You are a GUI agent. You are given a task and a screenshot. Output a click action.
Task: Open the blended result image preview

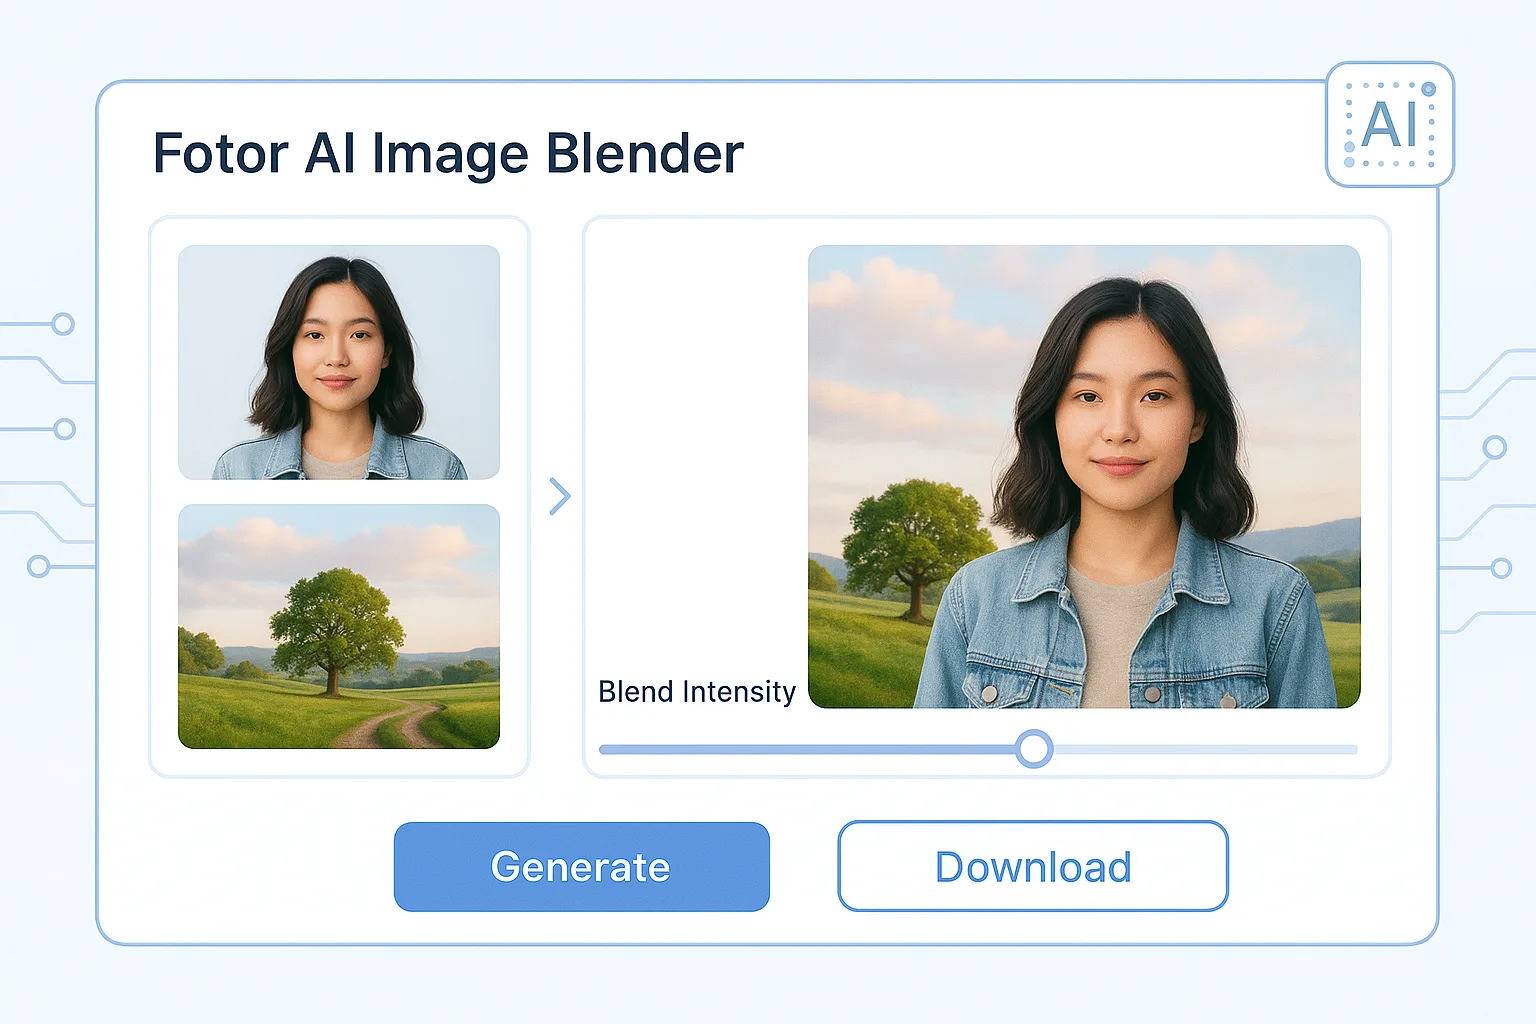(1084, 477)
